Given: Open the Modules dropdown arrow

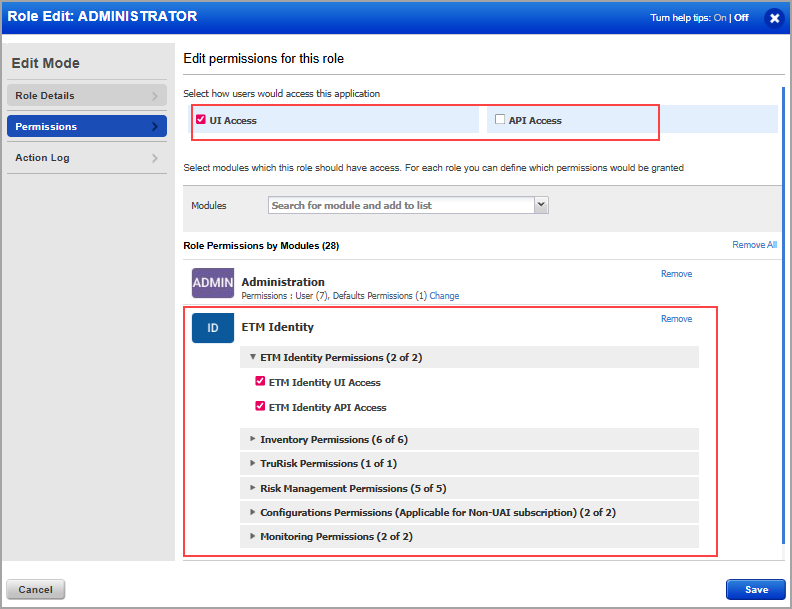Looking at the screenshot, I should [x=541, y=205].
